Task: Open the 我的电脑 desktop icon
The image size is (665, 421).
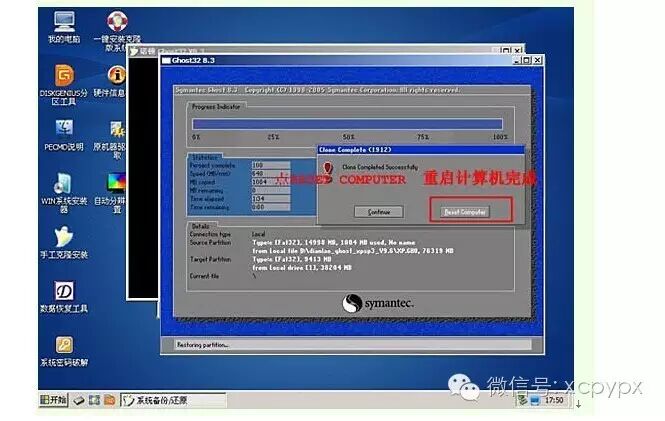Action: 64,27
